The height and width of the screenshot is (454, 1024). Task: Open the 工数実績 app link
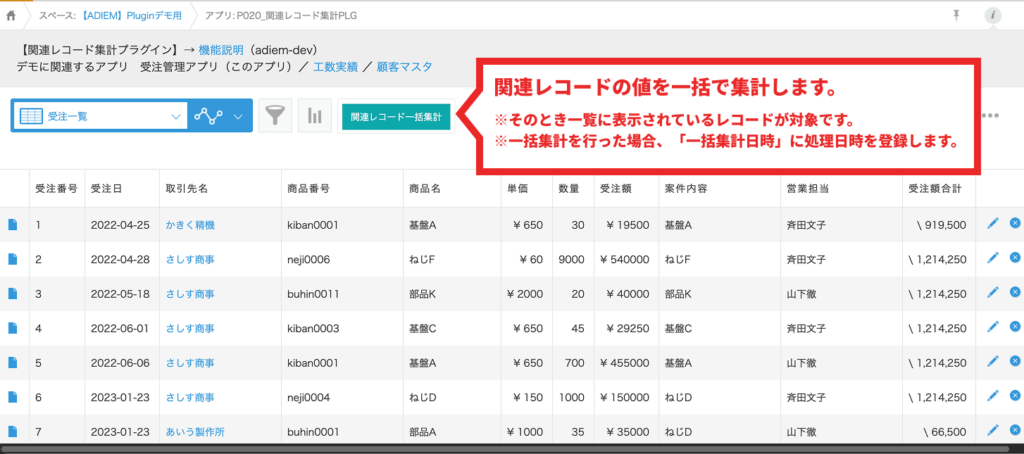click(335, 67)
